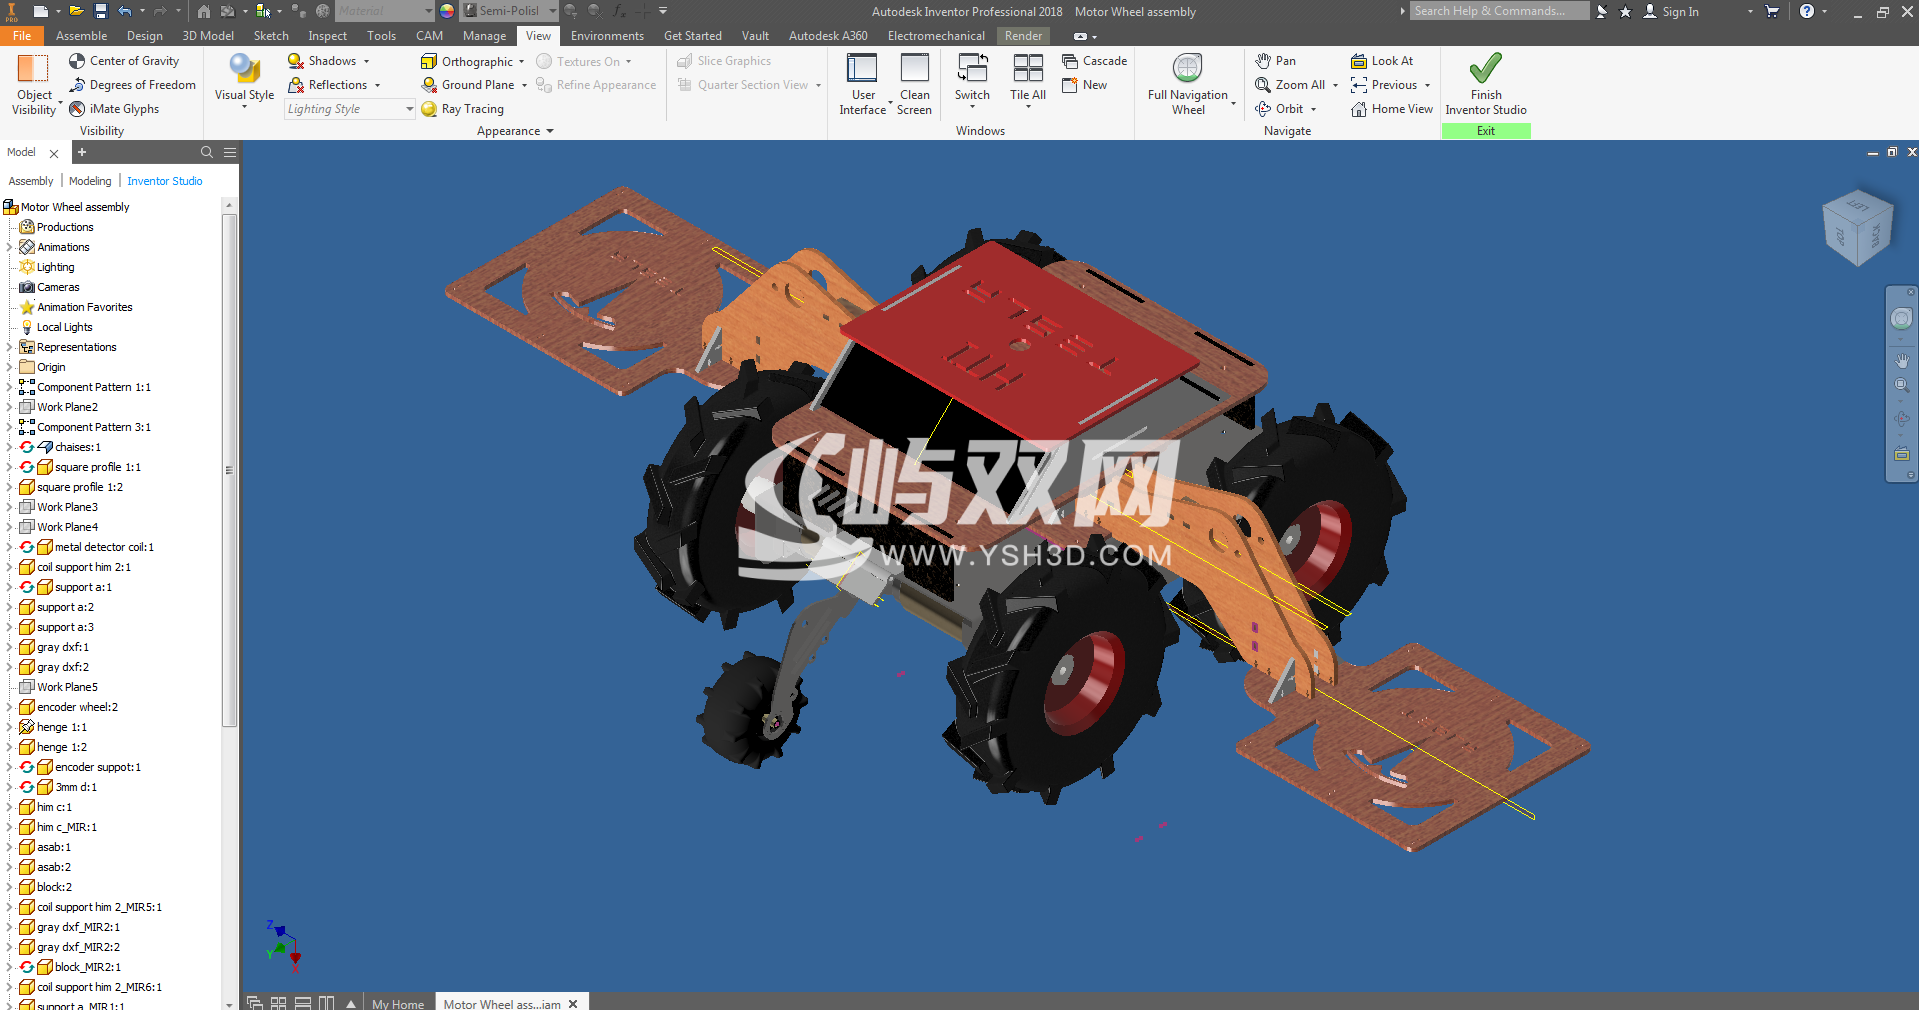Click the model browser vertical scrollbar
This screenshot has width=1919, height=1010.
tap(229, 470)
